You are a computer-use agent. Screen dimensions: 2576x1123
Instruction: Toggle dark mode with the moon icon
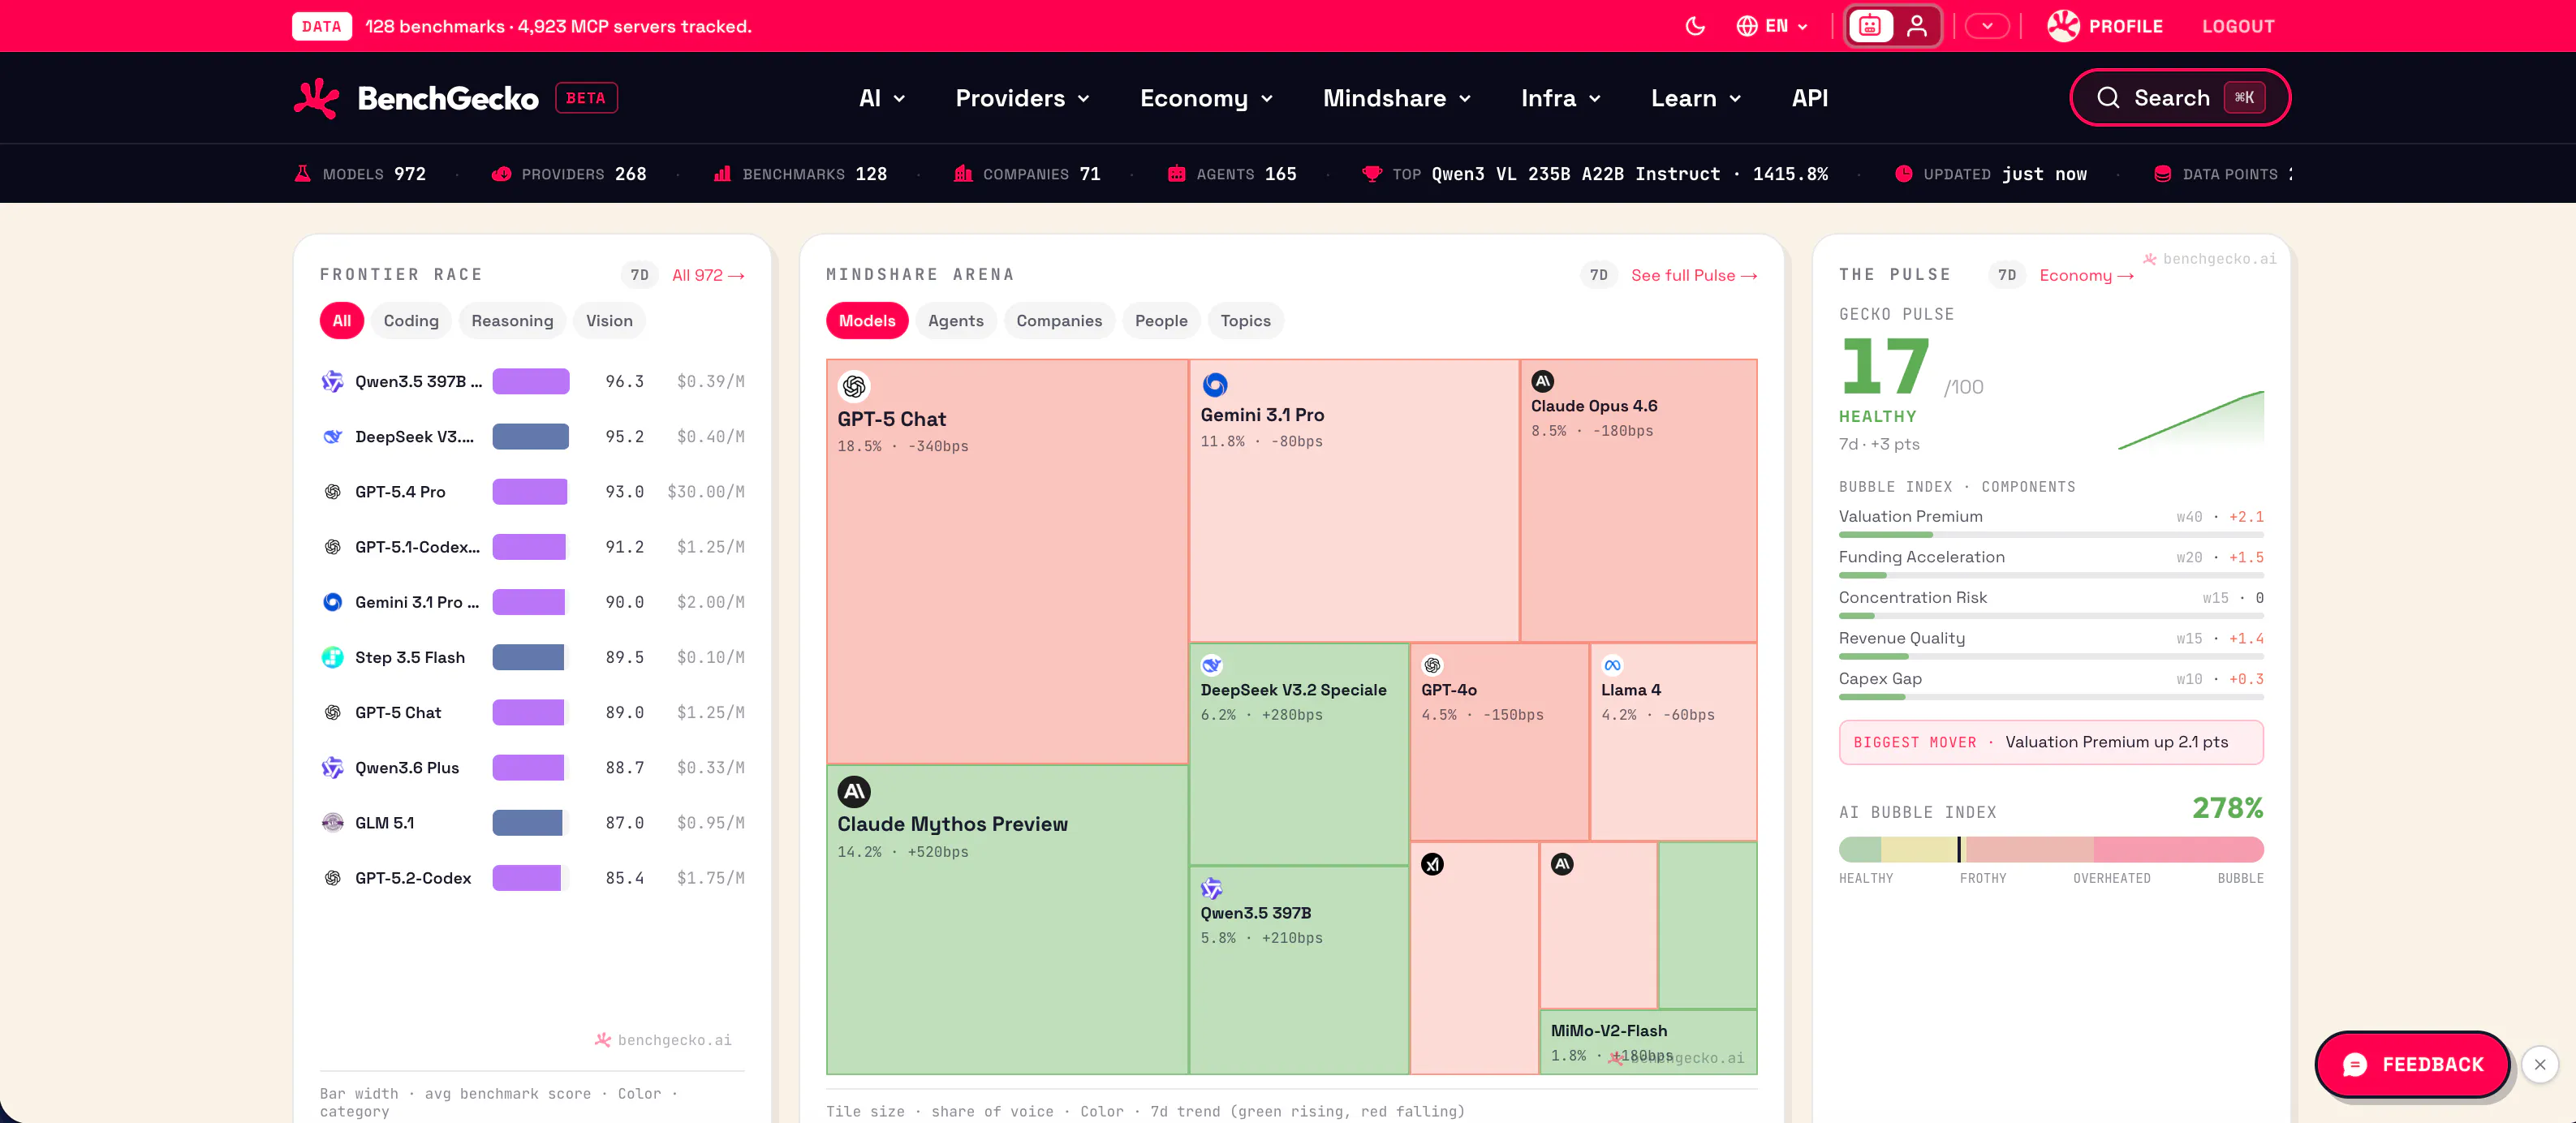pyautogui.click(x=1695, y=26)
